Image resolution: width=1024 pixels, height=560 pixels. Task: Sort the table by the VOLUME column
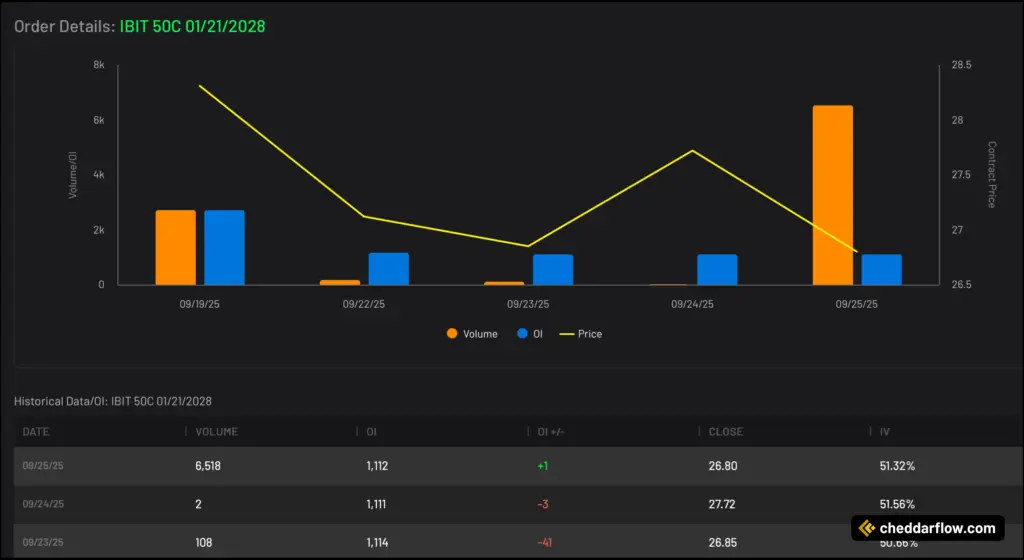pyautogui.click(x=217, y=431)
